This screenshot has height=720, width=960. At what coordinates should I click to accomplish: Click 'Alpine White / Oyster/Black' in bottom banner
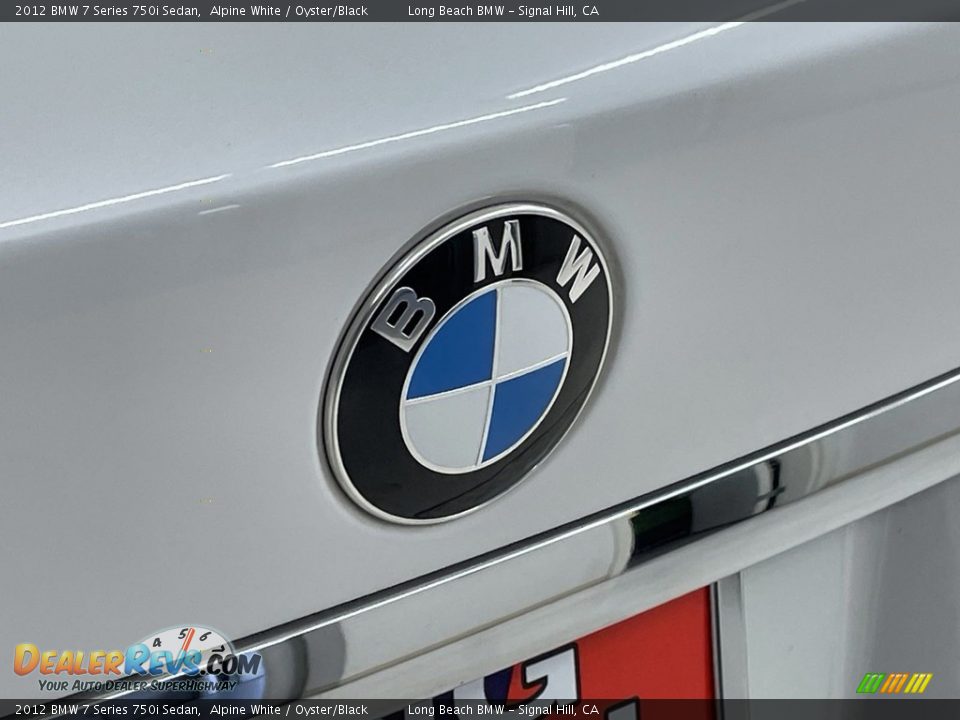[x=289, y=710]
